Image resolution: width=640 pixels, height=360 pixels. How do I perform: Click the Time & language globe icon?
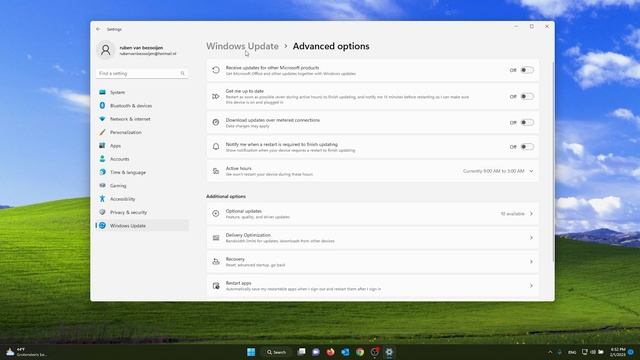(102, 172)
